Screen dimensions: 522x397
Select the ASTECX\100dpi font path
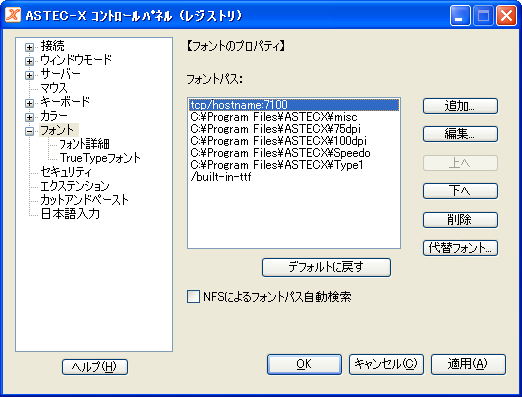[x=294, y=141]
